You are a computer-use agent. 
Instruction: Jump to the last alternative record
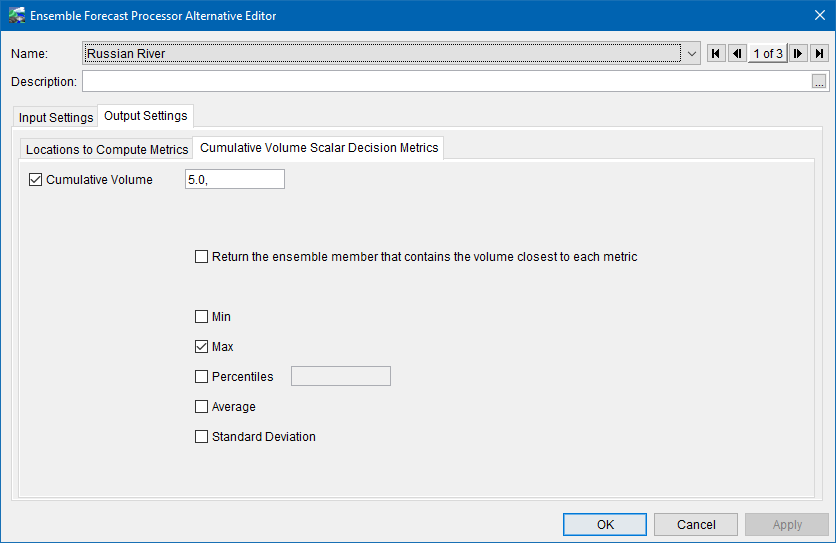819,53
